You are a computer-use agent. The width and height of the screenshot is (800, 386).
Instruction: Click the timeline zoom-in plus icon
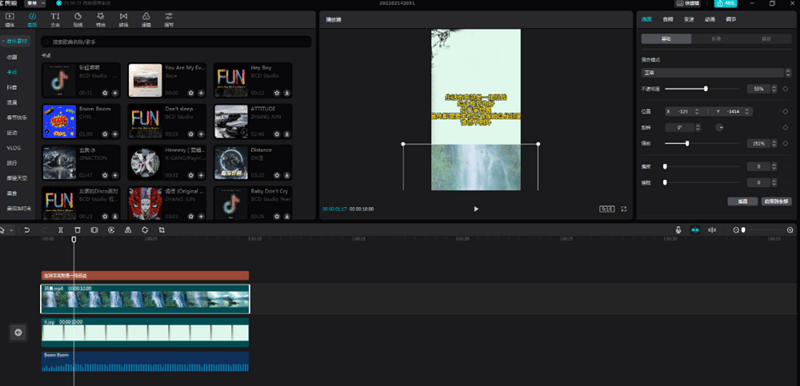(x=790, y=230)
